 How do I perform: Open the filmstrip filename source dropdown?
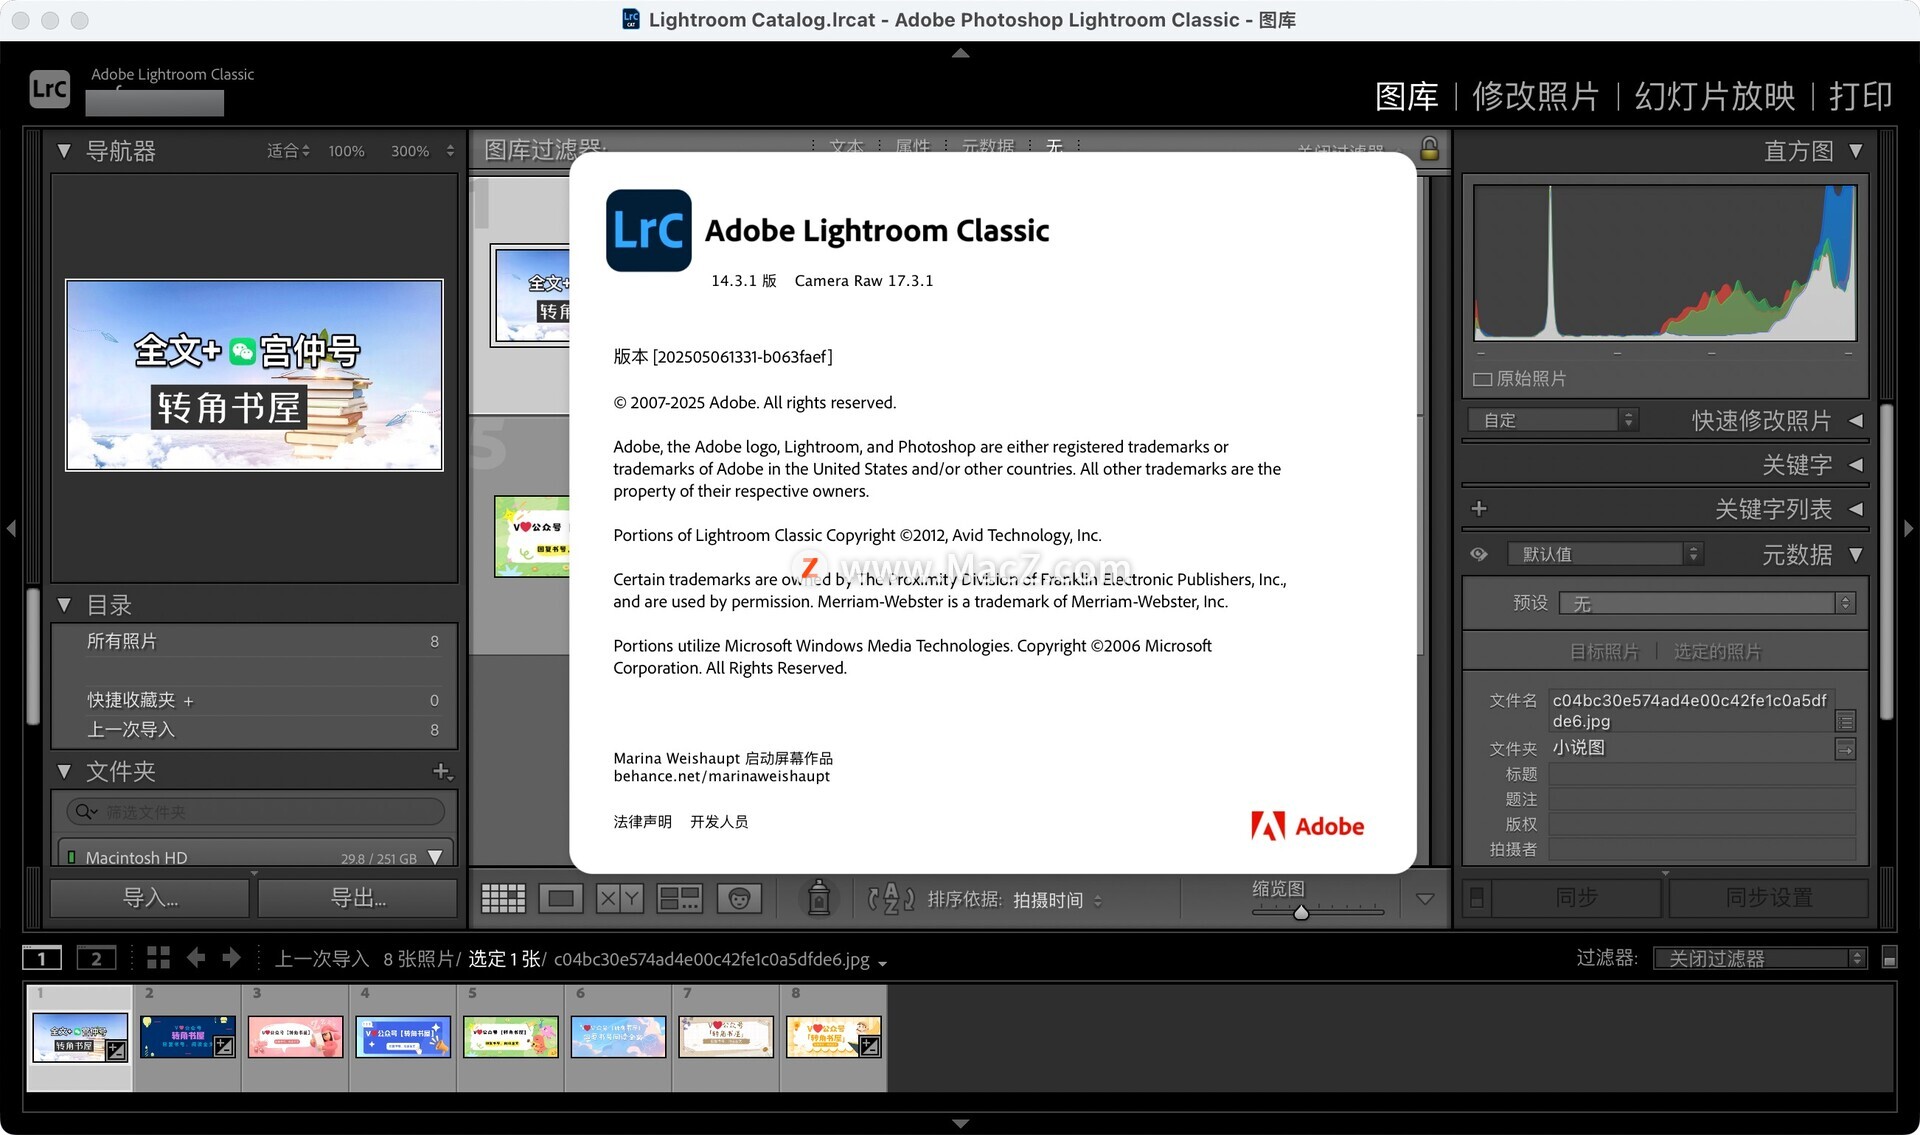[882, 962]
